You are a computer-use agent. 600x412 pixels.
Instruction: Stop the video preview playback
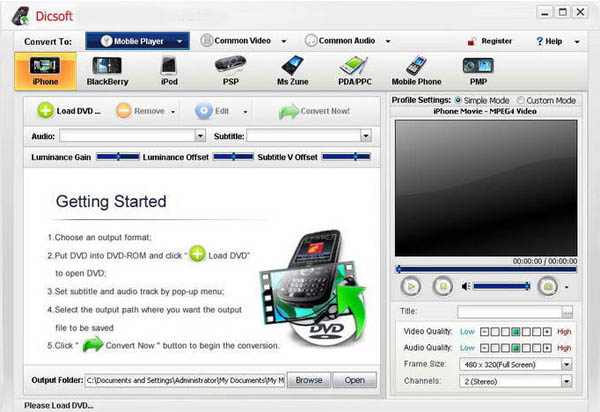(x=443, y=286)
